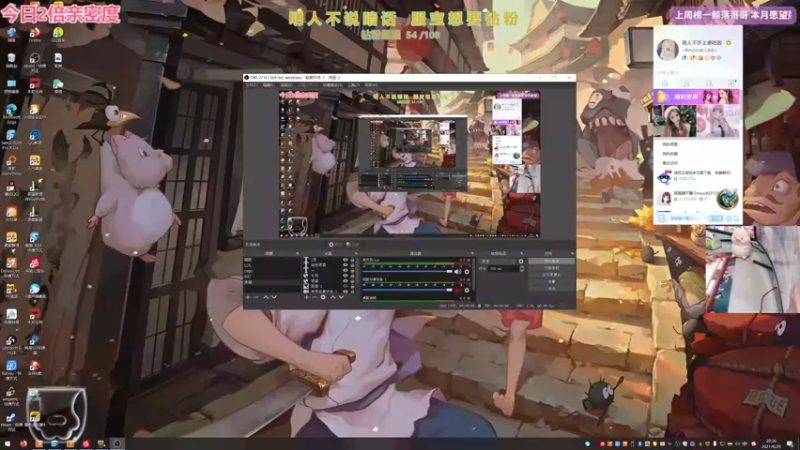Move selected source up in OBS
800x450 pixels.
click(x=333, y=297)
